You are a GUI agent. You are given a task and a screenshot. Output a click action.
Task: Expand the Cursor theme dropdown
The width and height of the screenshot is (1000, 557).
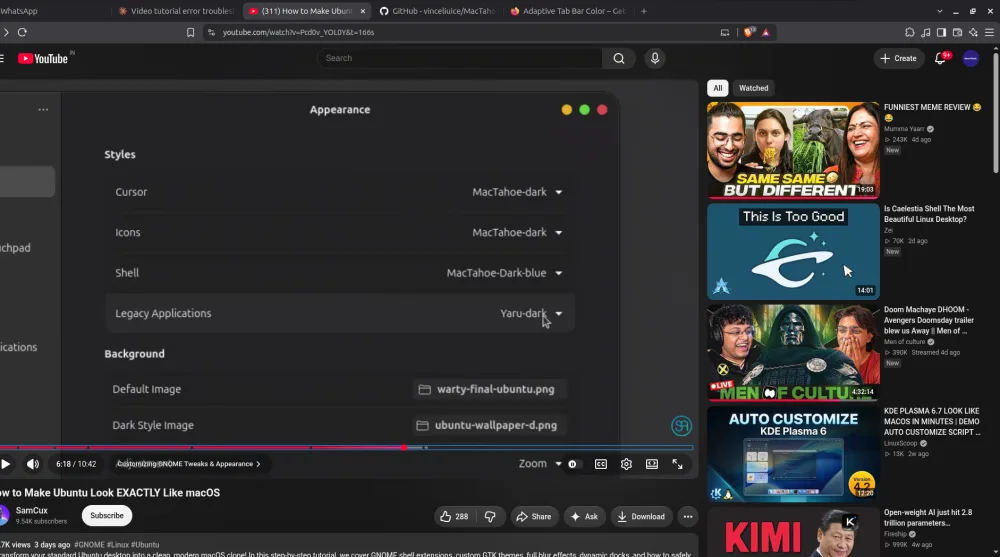pyautogui.click(x=517, y=192)
